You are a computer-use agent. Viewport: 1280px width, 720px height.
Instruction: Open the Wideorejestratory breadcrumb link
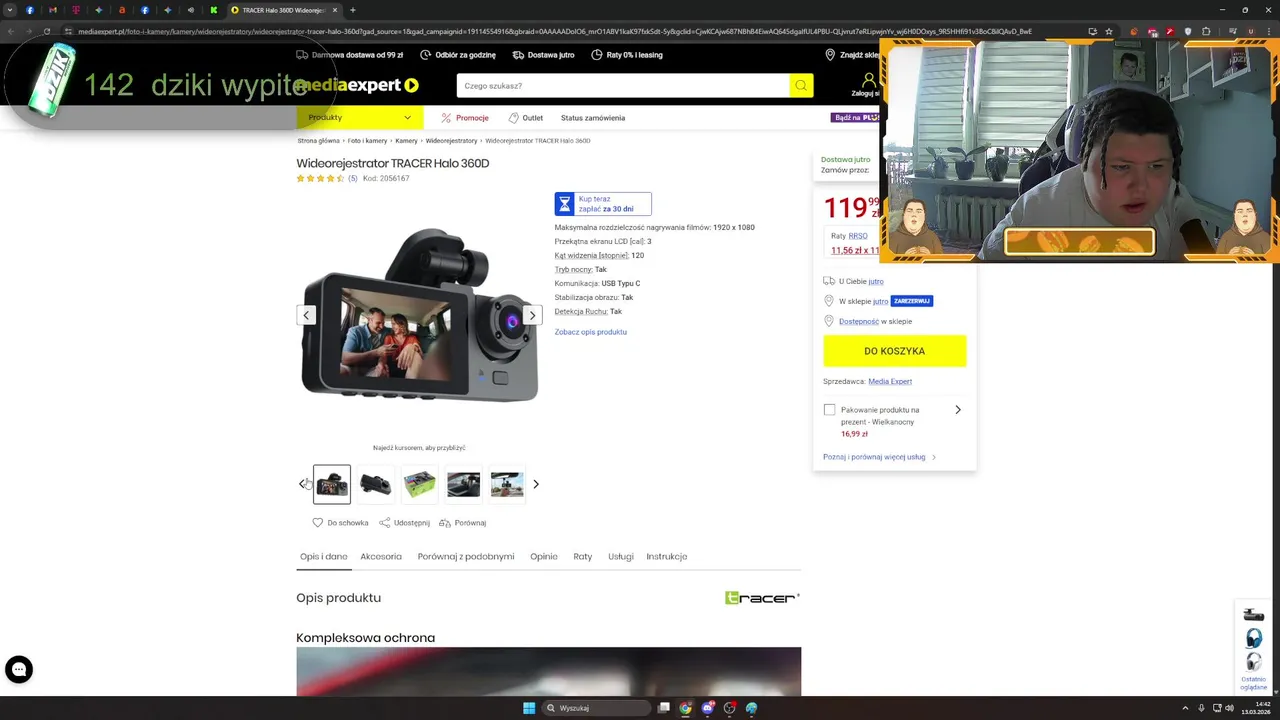[x=451, y=141]
